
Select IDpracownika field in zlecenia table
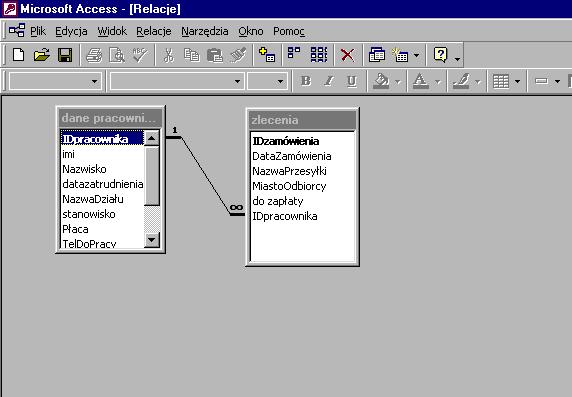(x=302, y=216)
